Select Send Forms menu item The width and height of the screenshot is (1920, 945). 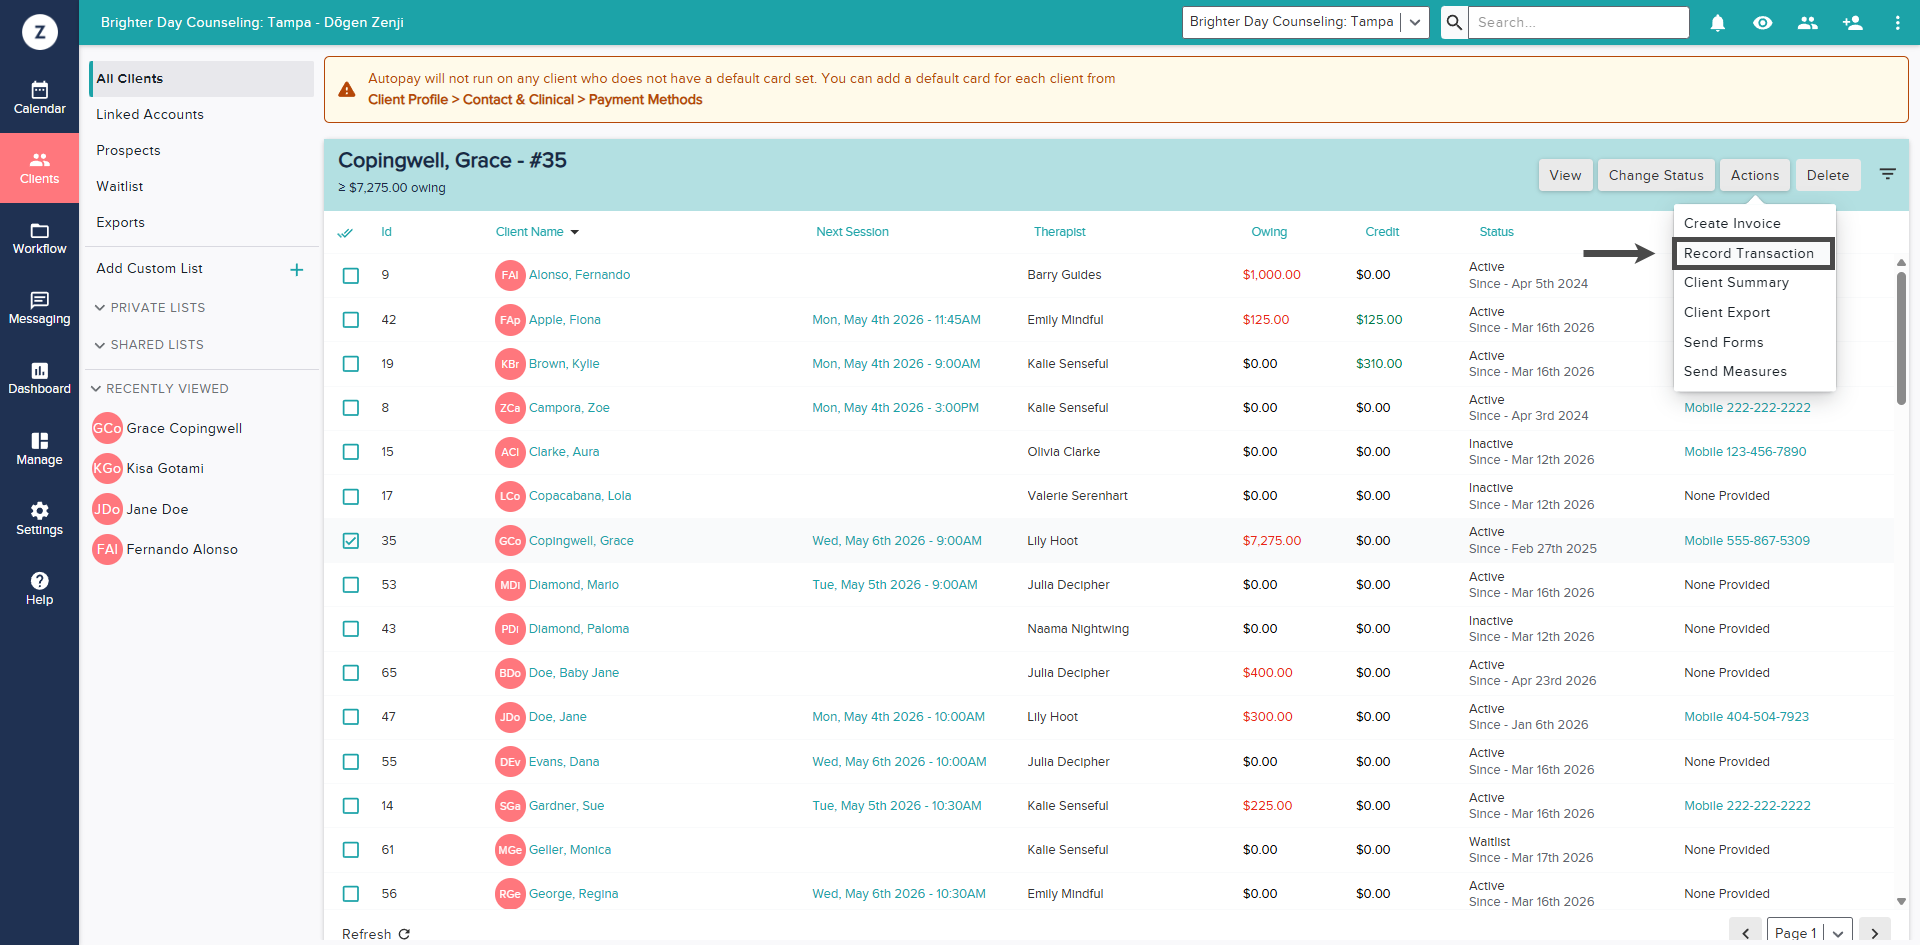(1754, 342)
